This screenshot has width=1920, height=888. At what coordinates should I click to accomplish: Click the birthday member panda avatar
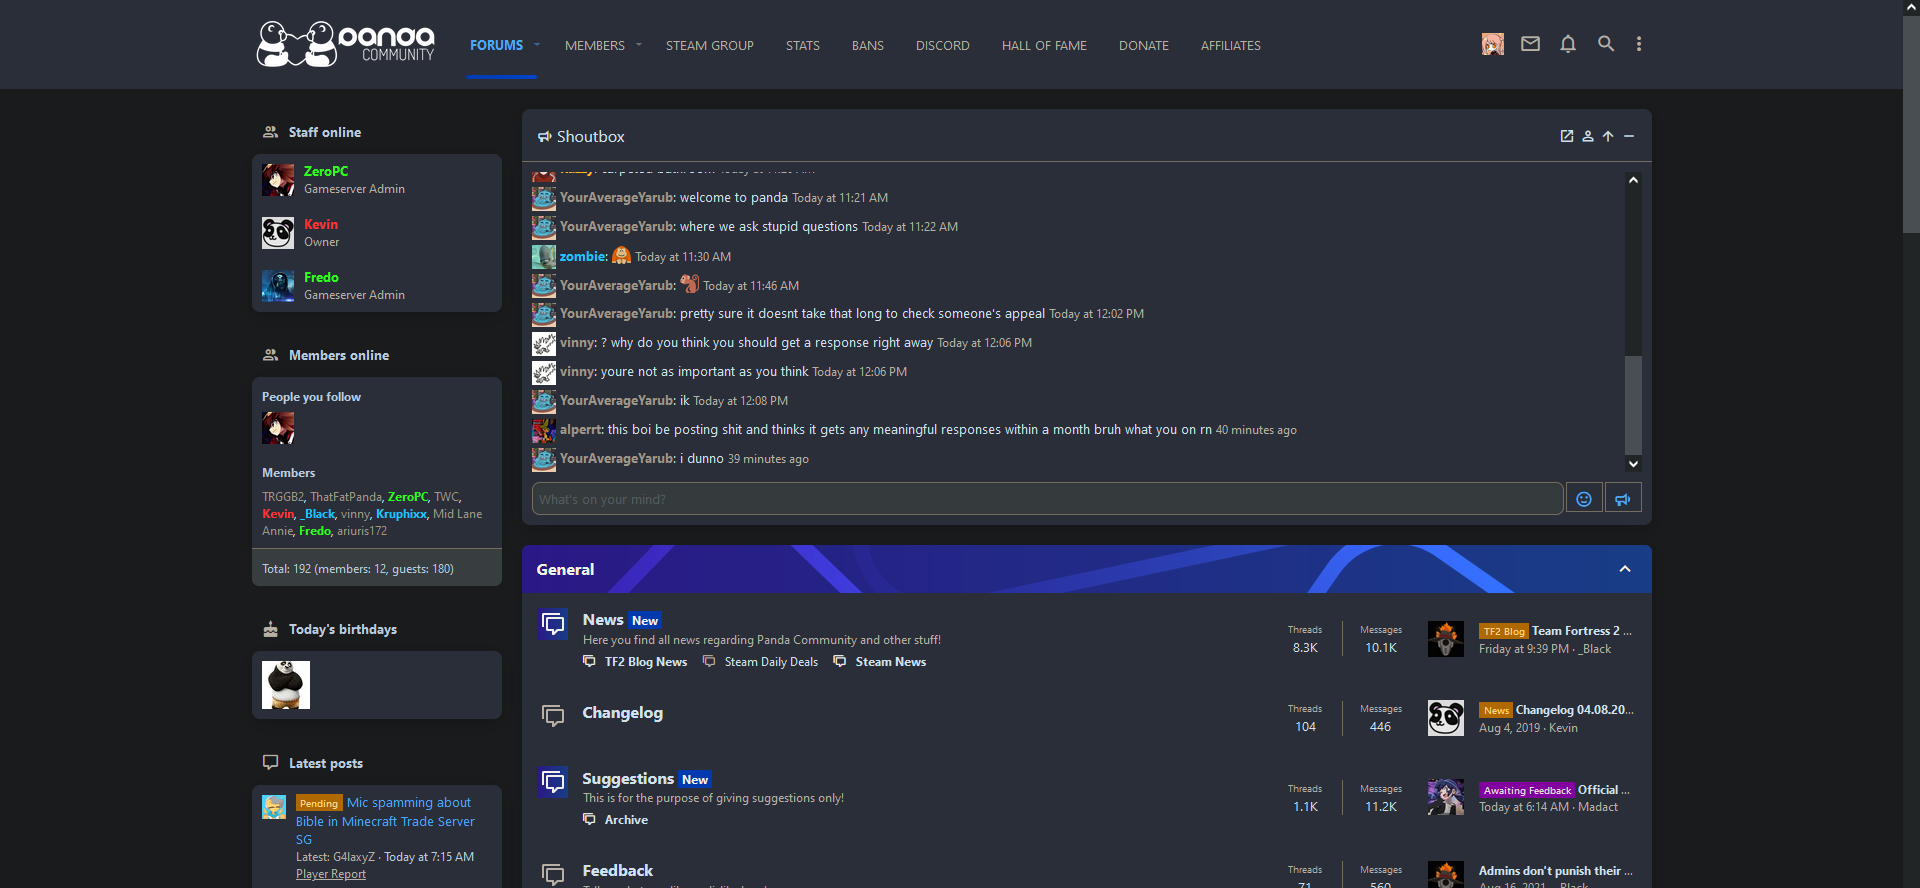[286, 685]
